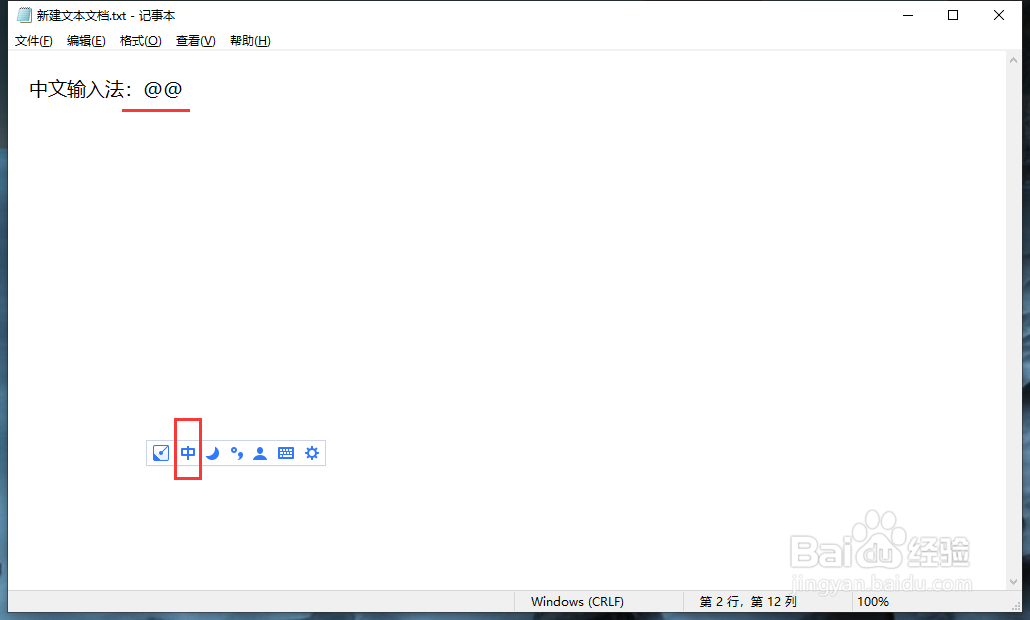
Task: Click the IME logo icon on the input toolbar
Action: coord(161,453)
